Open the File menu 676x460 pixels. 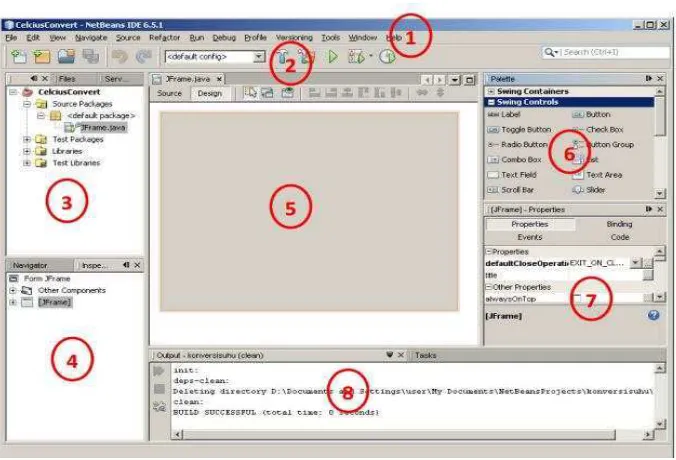coord(11,38)
